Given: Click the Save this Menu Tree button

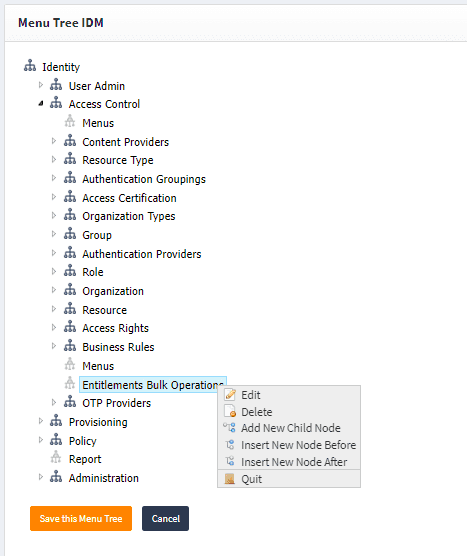Looking at the screenshot, I should click(x=81, y=518).
